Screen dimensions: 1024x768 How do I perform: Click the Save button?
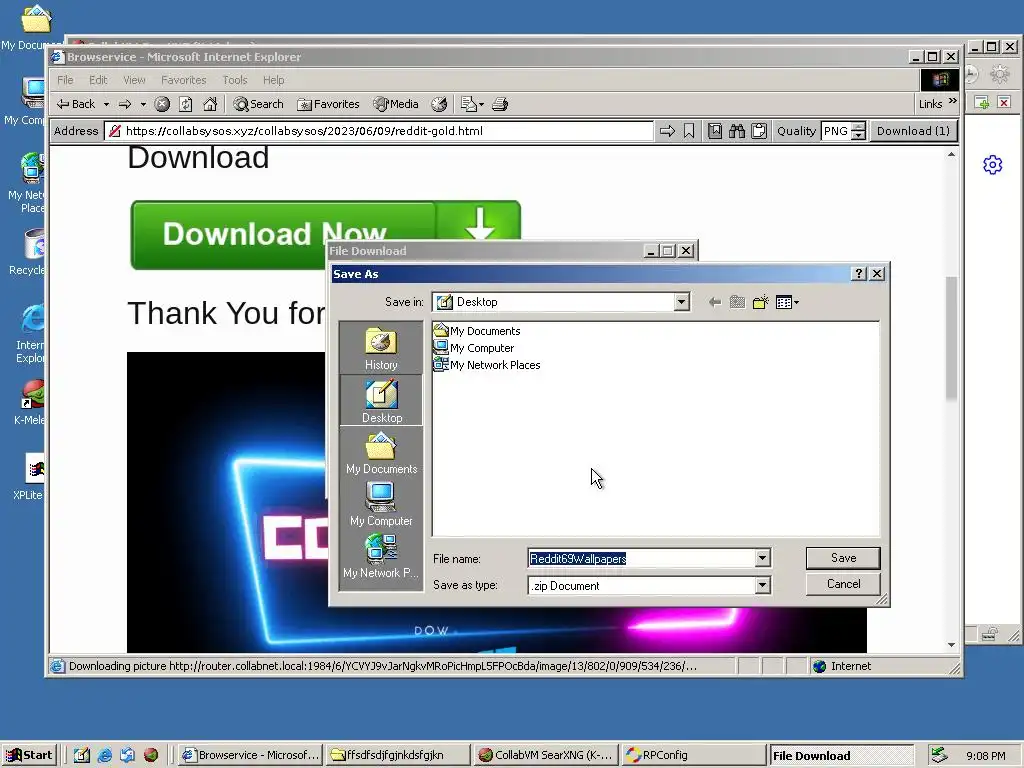tap(843, 558)
